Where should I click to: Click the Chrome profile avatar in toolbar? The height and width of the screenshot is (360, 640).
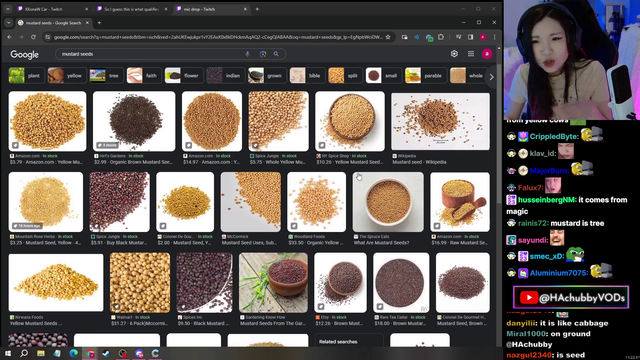483,37
